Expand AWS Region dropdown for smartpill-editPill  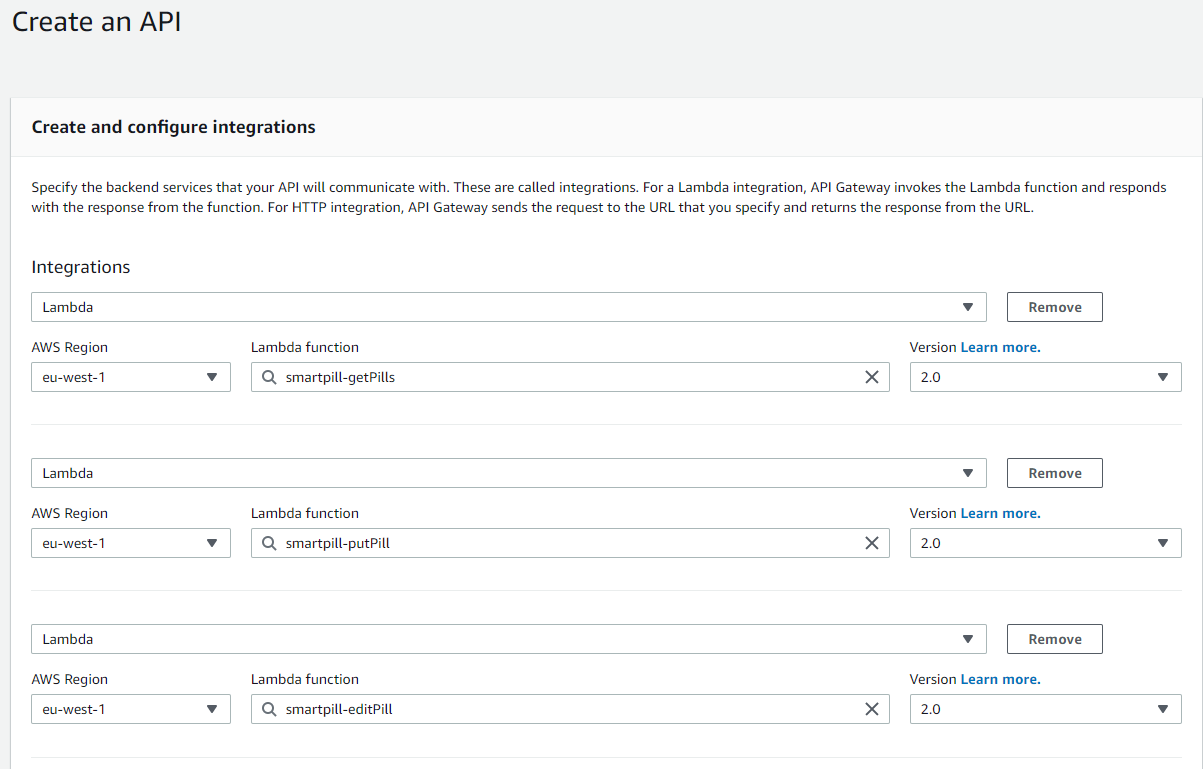click(130, 709)
